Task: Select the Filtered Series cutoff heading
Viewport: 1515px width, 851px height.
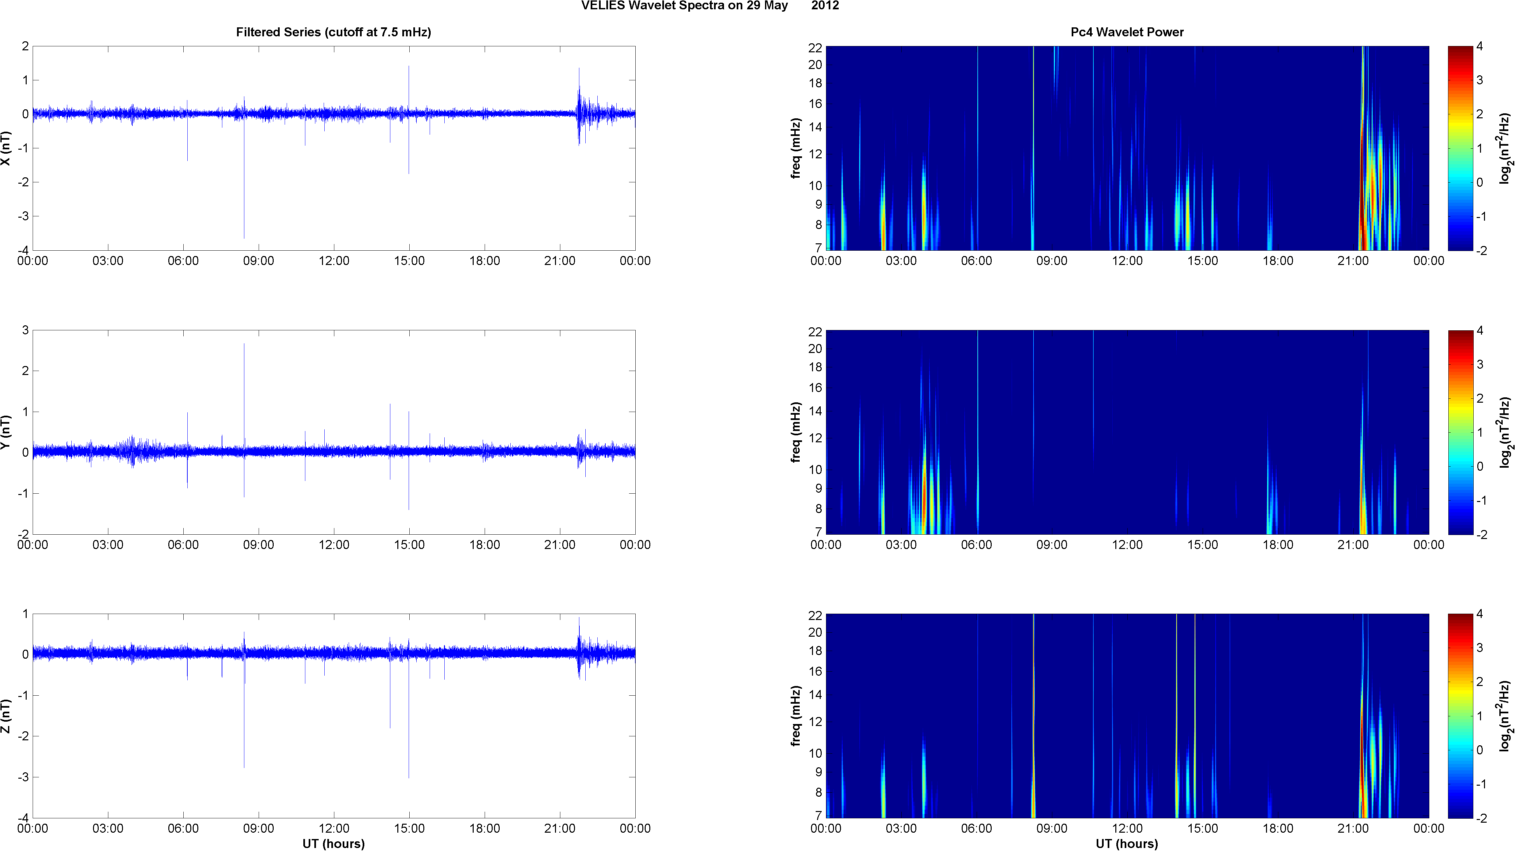Action: point(333,32)
